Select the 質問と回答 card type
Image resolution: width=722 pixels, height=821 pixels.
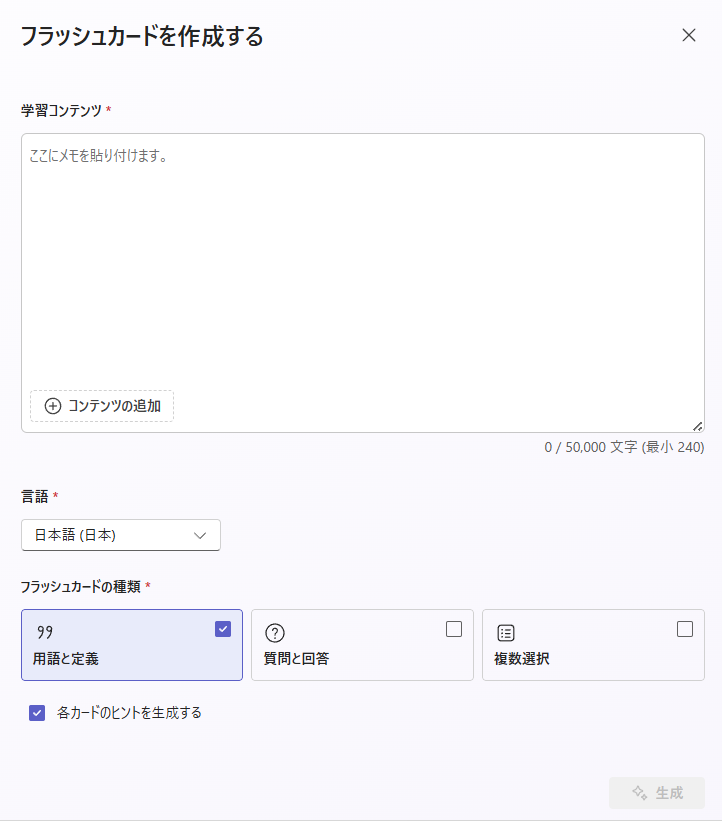pos(362,645)
